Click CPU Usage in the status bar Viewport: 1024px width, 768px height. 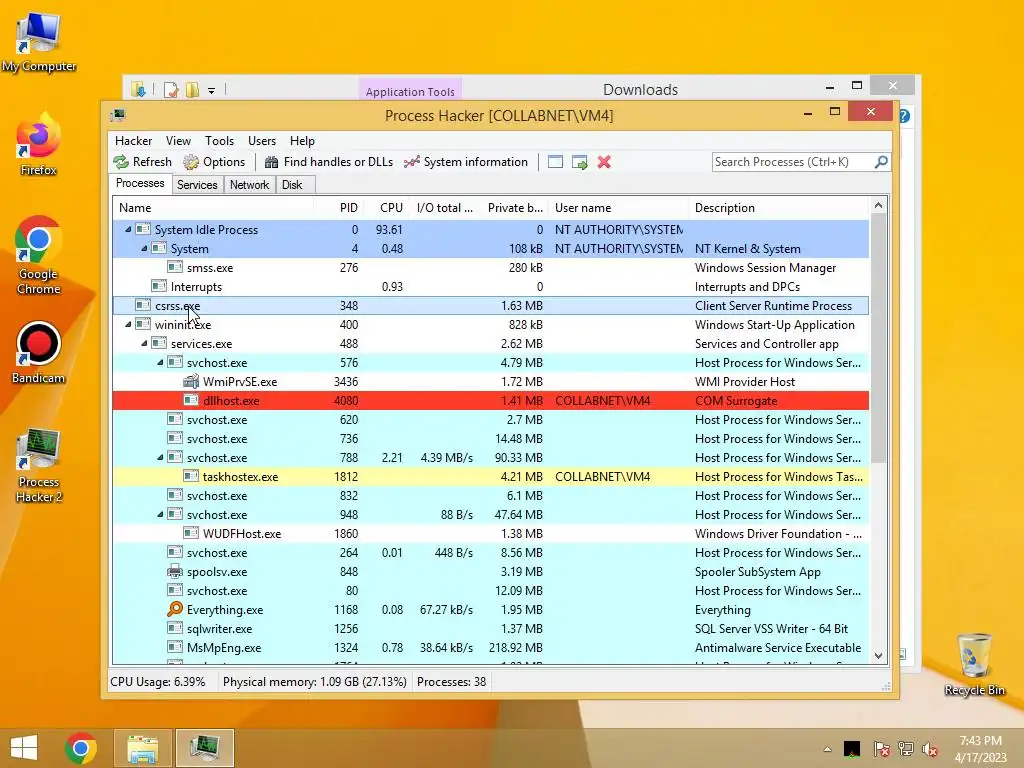(x=157, y=682)
